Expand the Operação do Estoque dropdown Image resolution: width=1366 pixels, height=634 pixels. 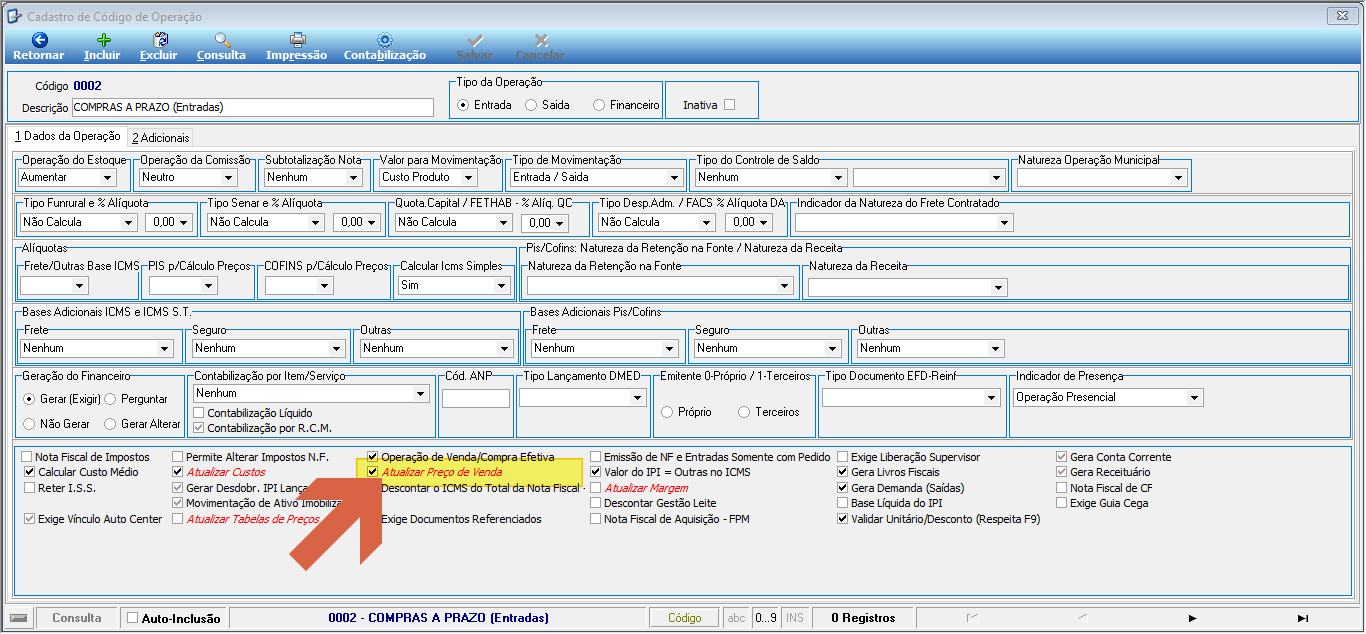coord(107,178)
